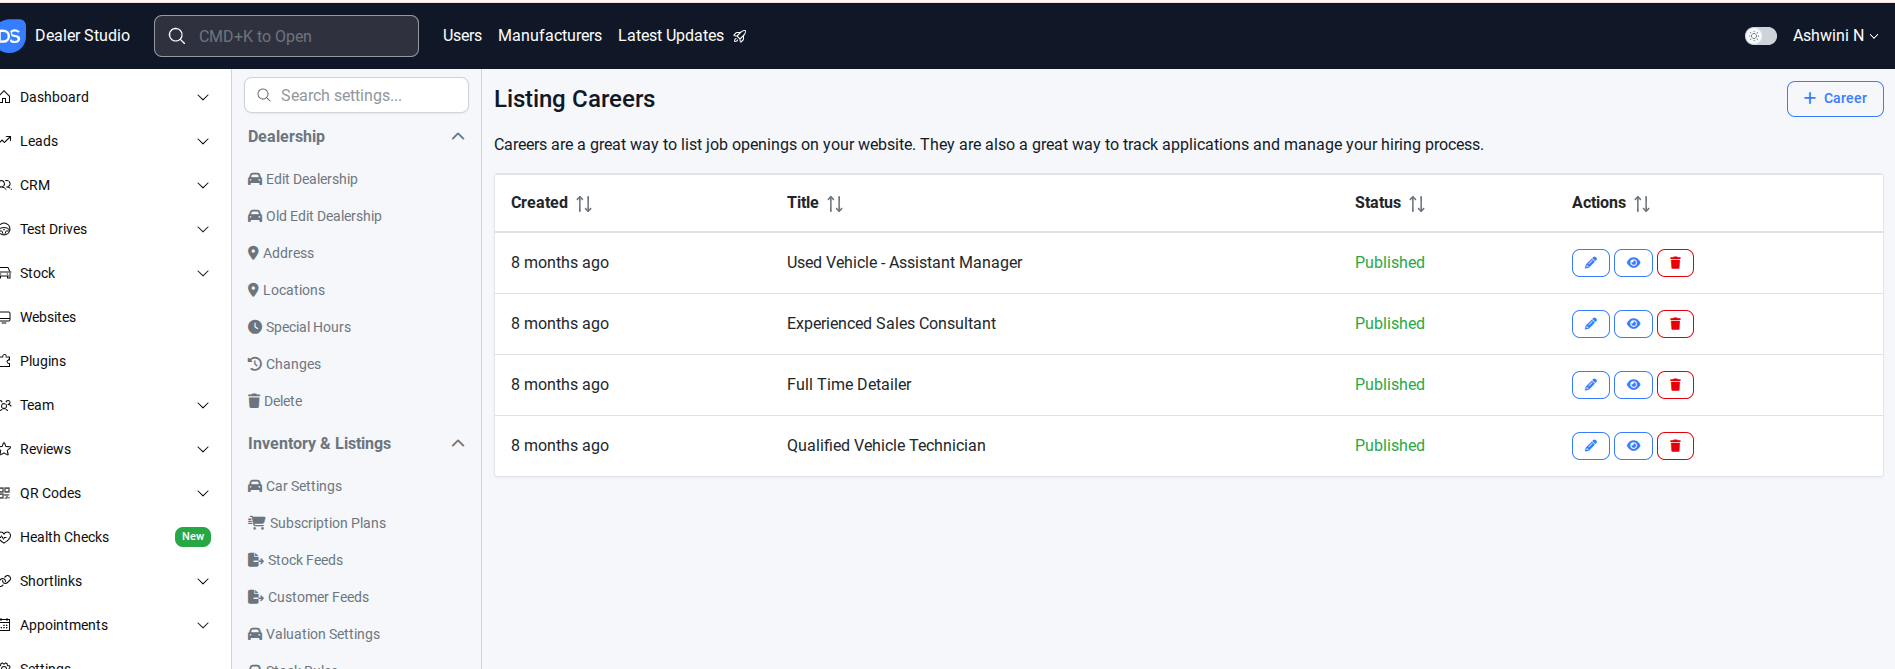Click edit pencil for Full Time Detailer
1895x669 pixels.
(x=1590, y=385)
